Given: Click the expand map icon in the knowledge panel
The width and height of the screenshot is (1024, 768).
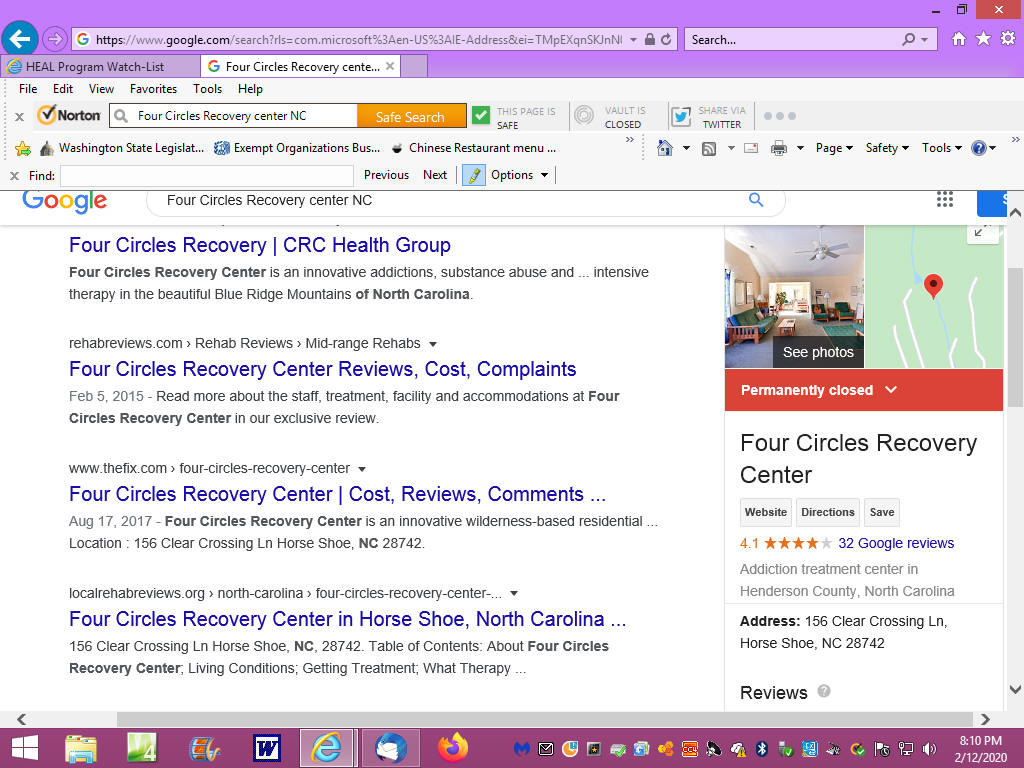Looking at the screenshot, I should pos(982,232).
